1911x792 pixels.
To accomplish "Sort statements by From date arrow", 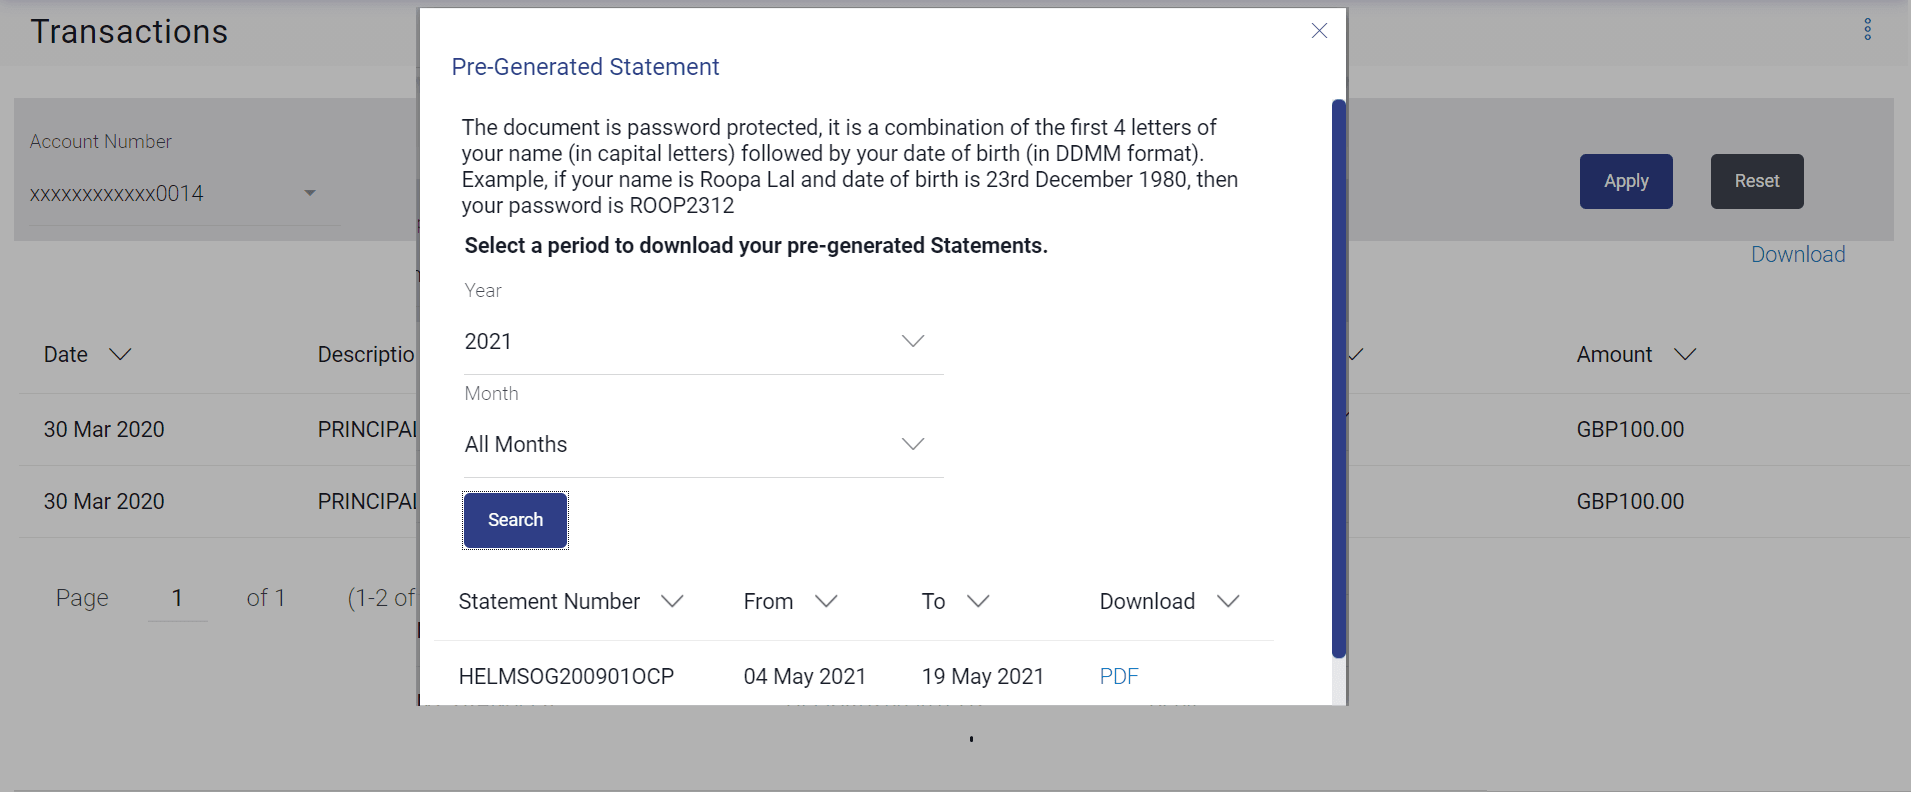I will 826,601.
